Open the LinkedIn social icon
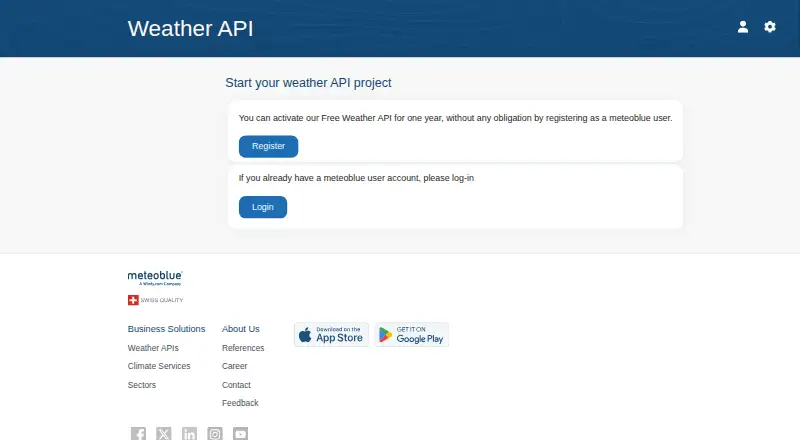Screen dimensions: 800x440 click(x=189, y=434)
